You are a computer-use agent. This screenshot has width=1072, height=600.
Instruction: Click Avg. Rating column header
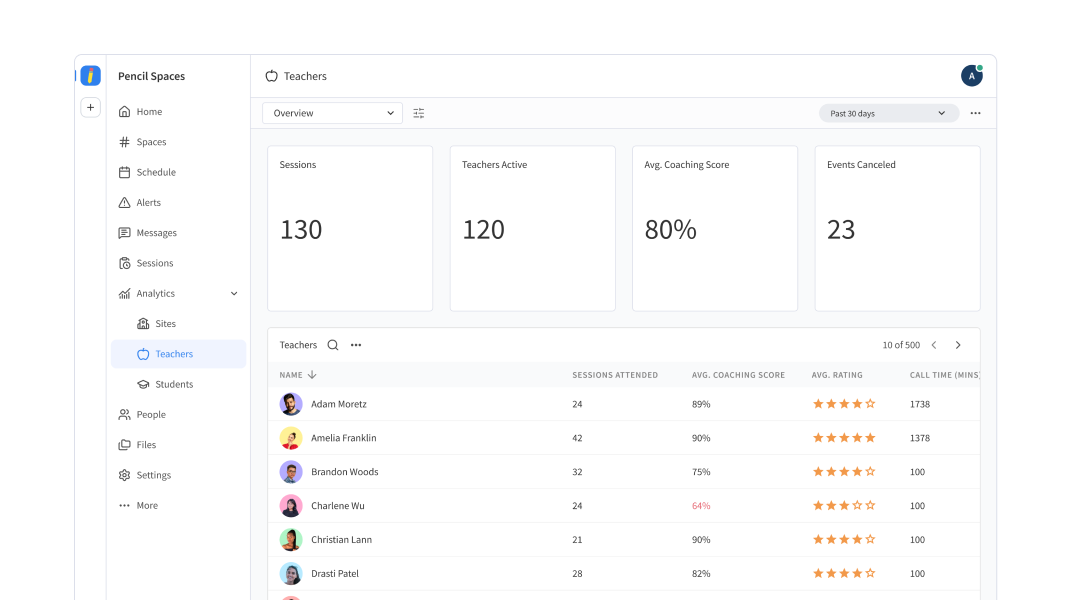[x=837, y=375]
